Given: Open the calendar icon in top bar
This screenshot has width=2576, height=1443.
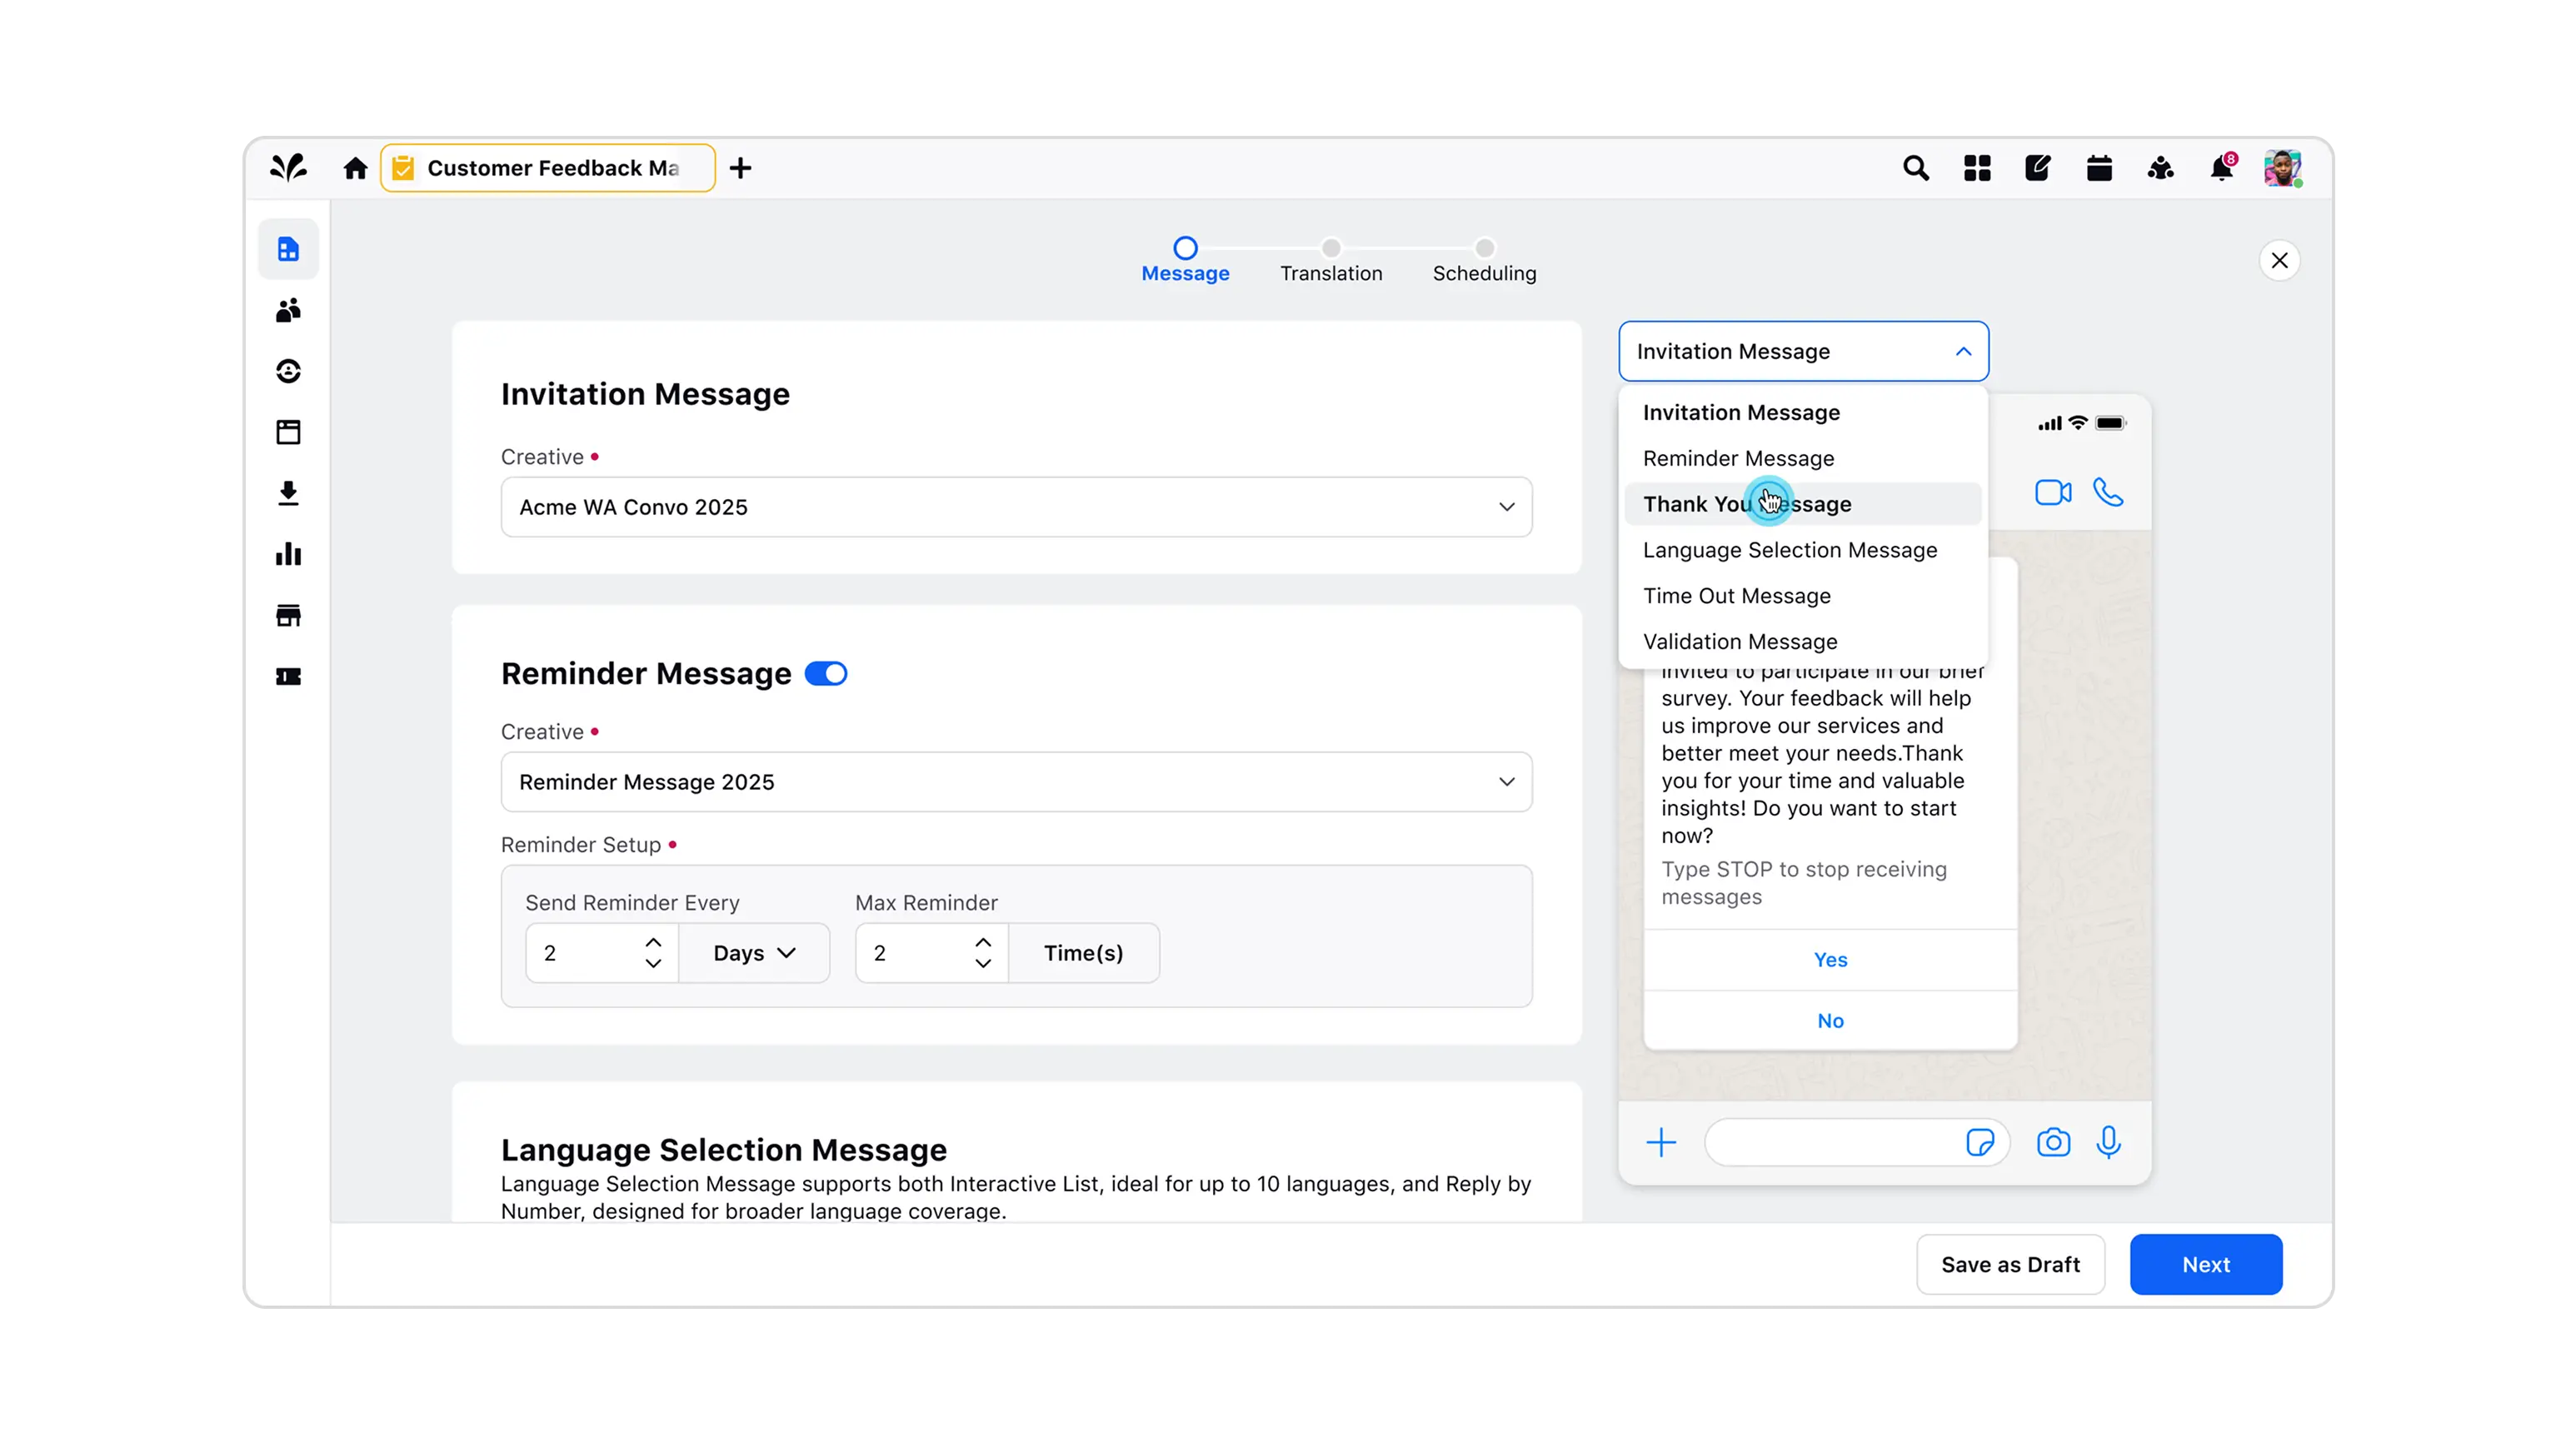Looking at the screenshot, I should point(2099,168).
